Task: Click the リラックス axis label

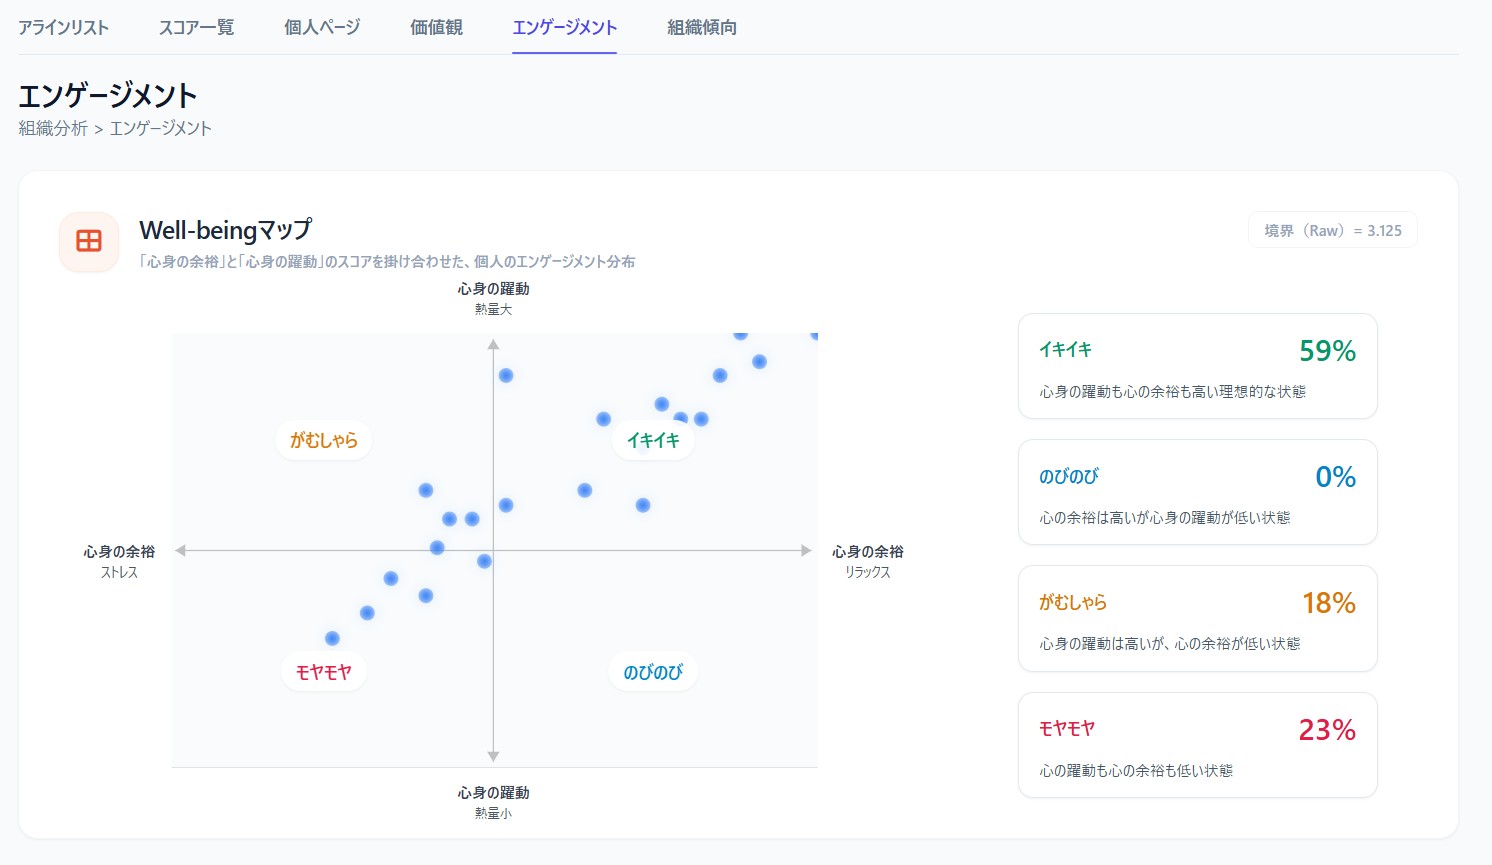Action: [867, 573]
